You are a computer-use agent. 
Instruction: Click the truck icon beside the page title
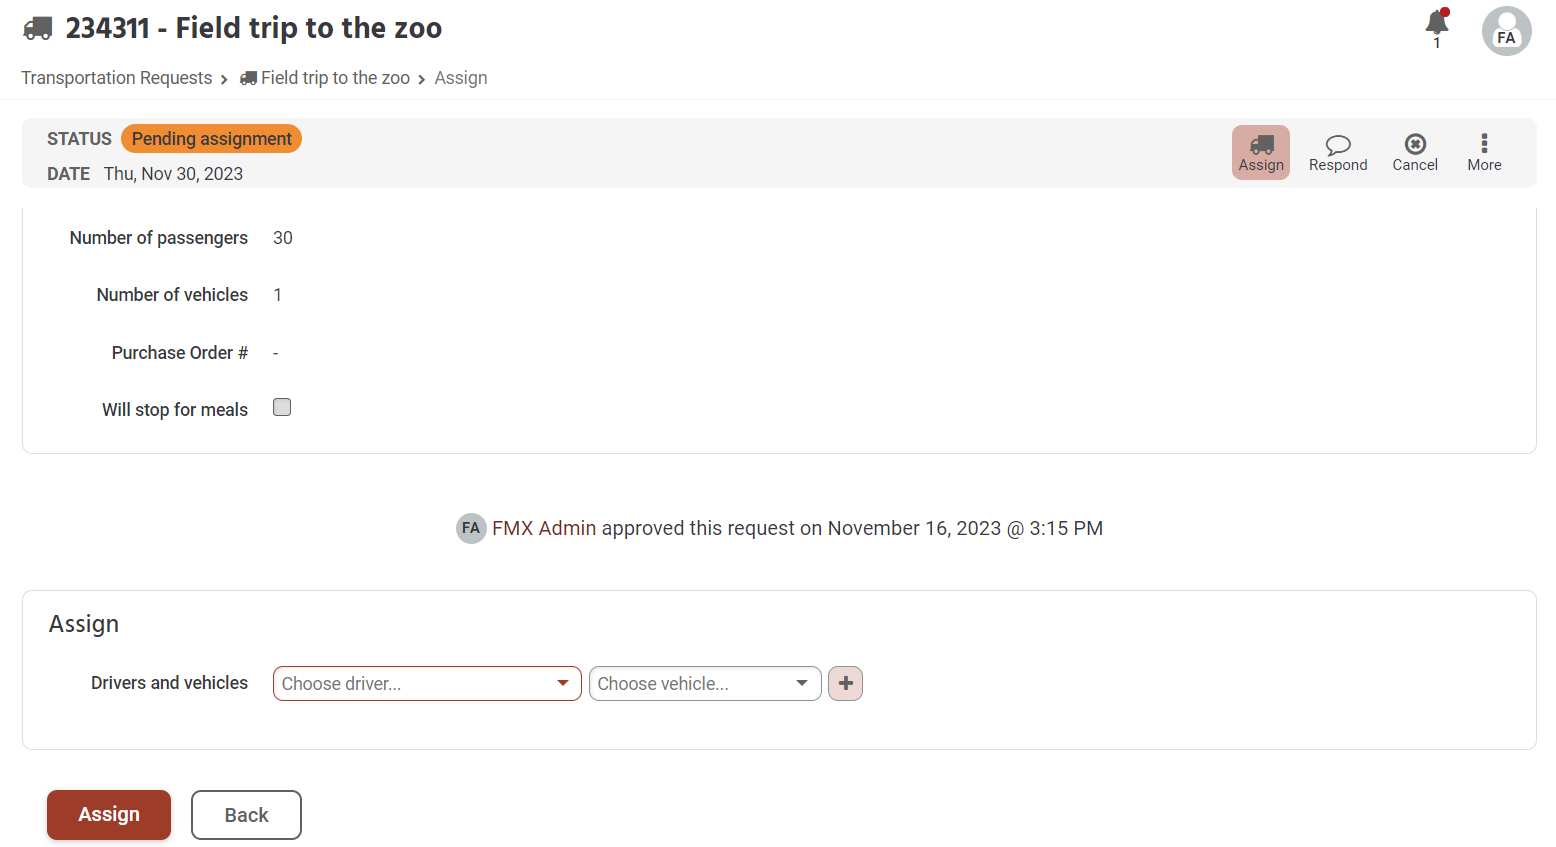pos(38,28)
